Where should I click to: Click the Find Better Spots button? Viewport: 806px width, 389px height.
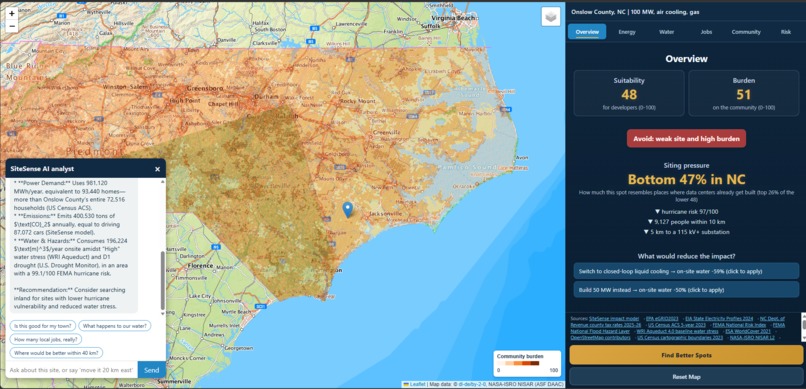686,355
